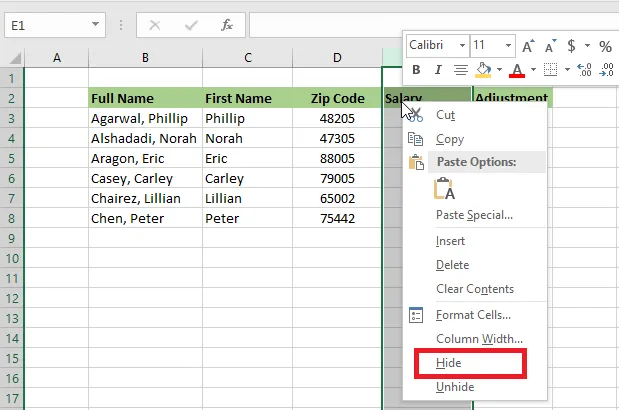Viewport: 619px width, 410px height.
Task: Click the Borders icon in mini toolbar
Action: pyautogui.click(x=550, y=70)
